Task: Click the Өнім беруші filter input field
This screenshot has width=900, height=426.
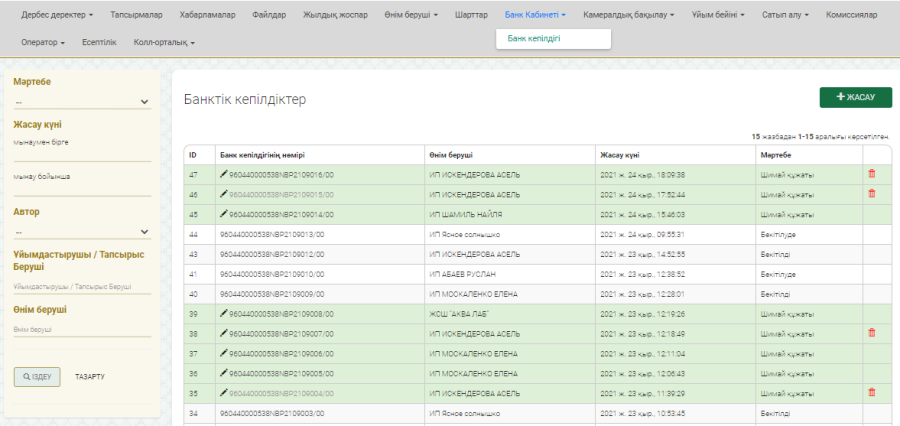Action: (82, 329)
